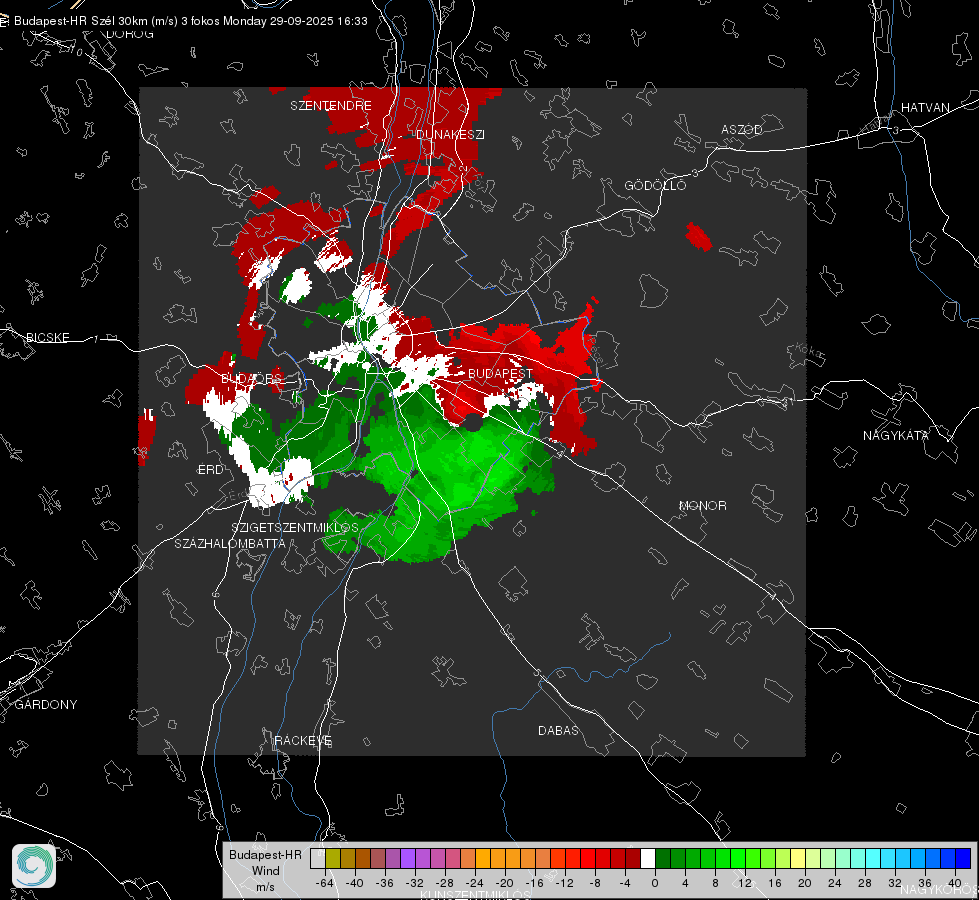Screen dimensions: 979x900
Task: Click the HATVAN map label
Action: pyautogui.click(x=925, y=107)
